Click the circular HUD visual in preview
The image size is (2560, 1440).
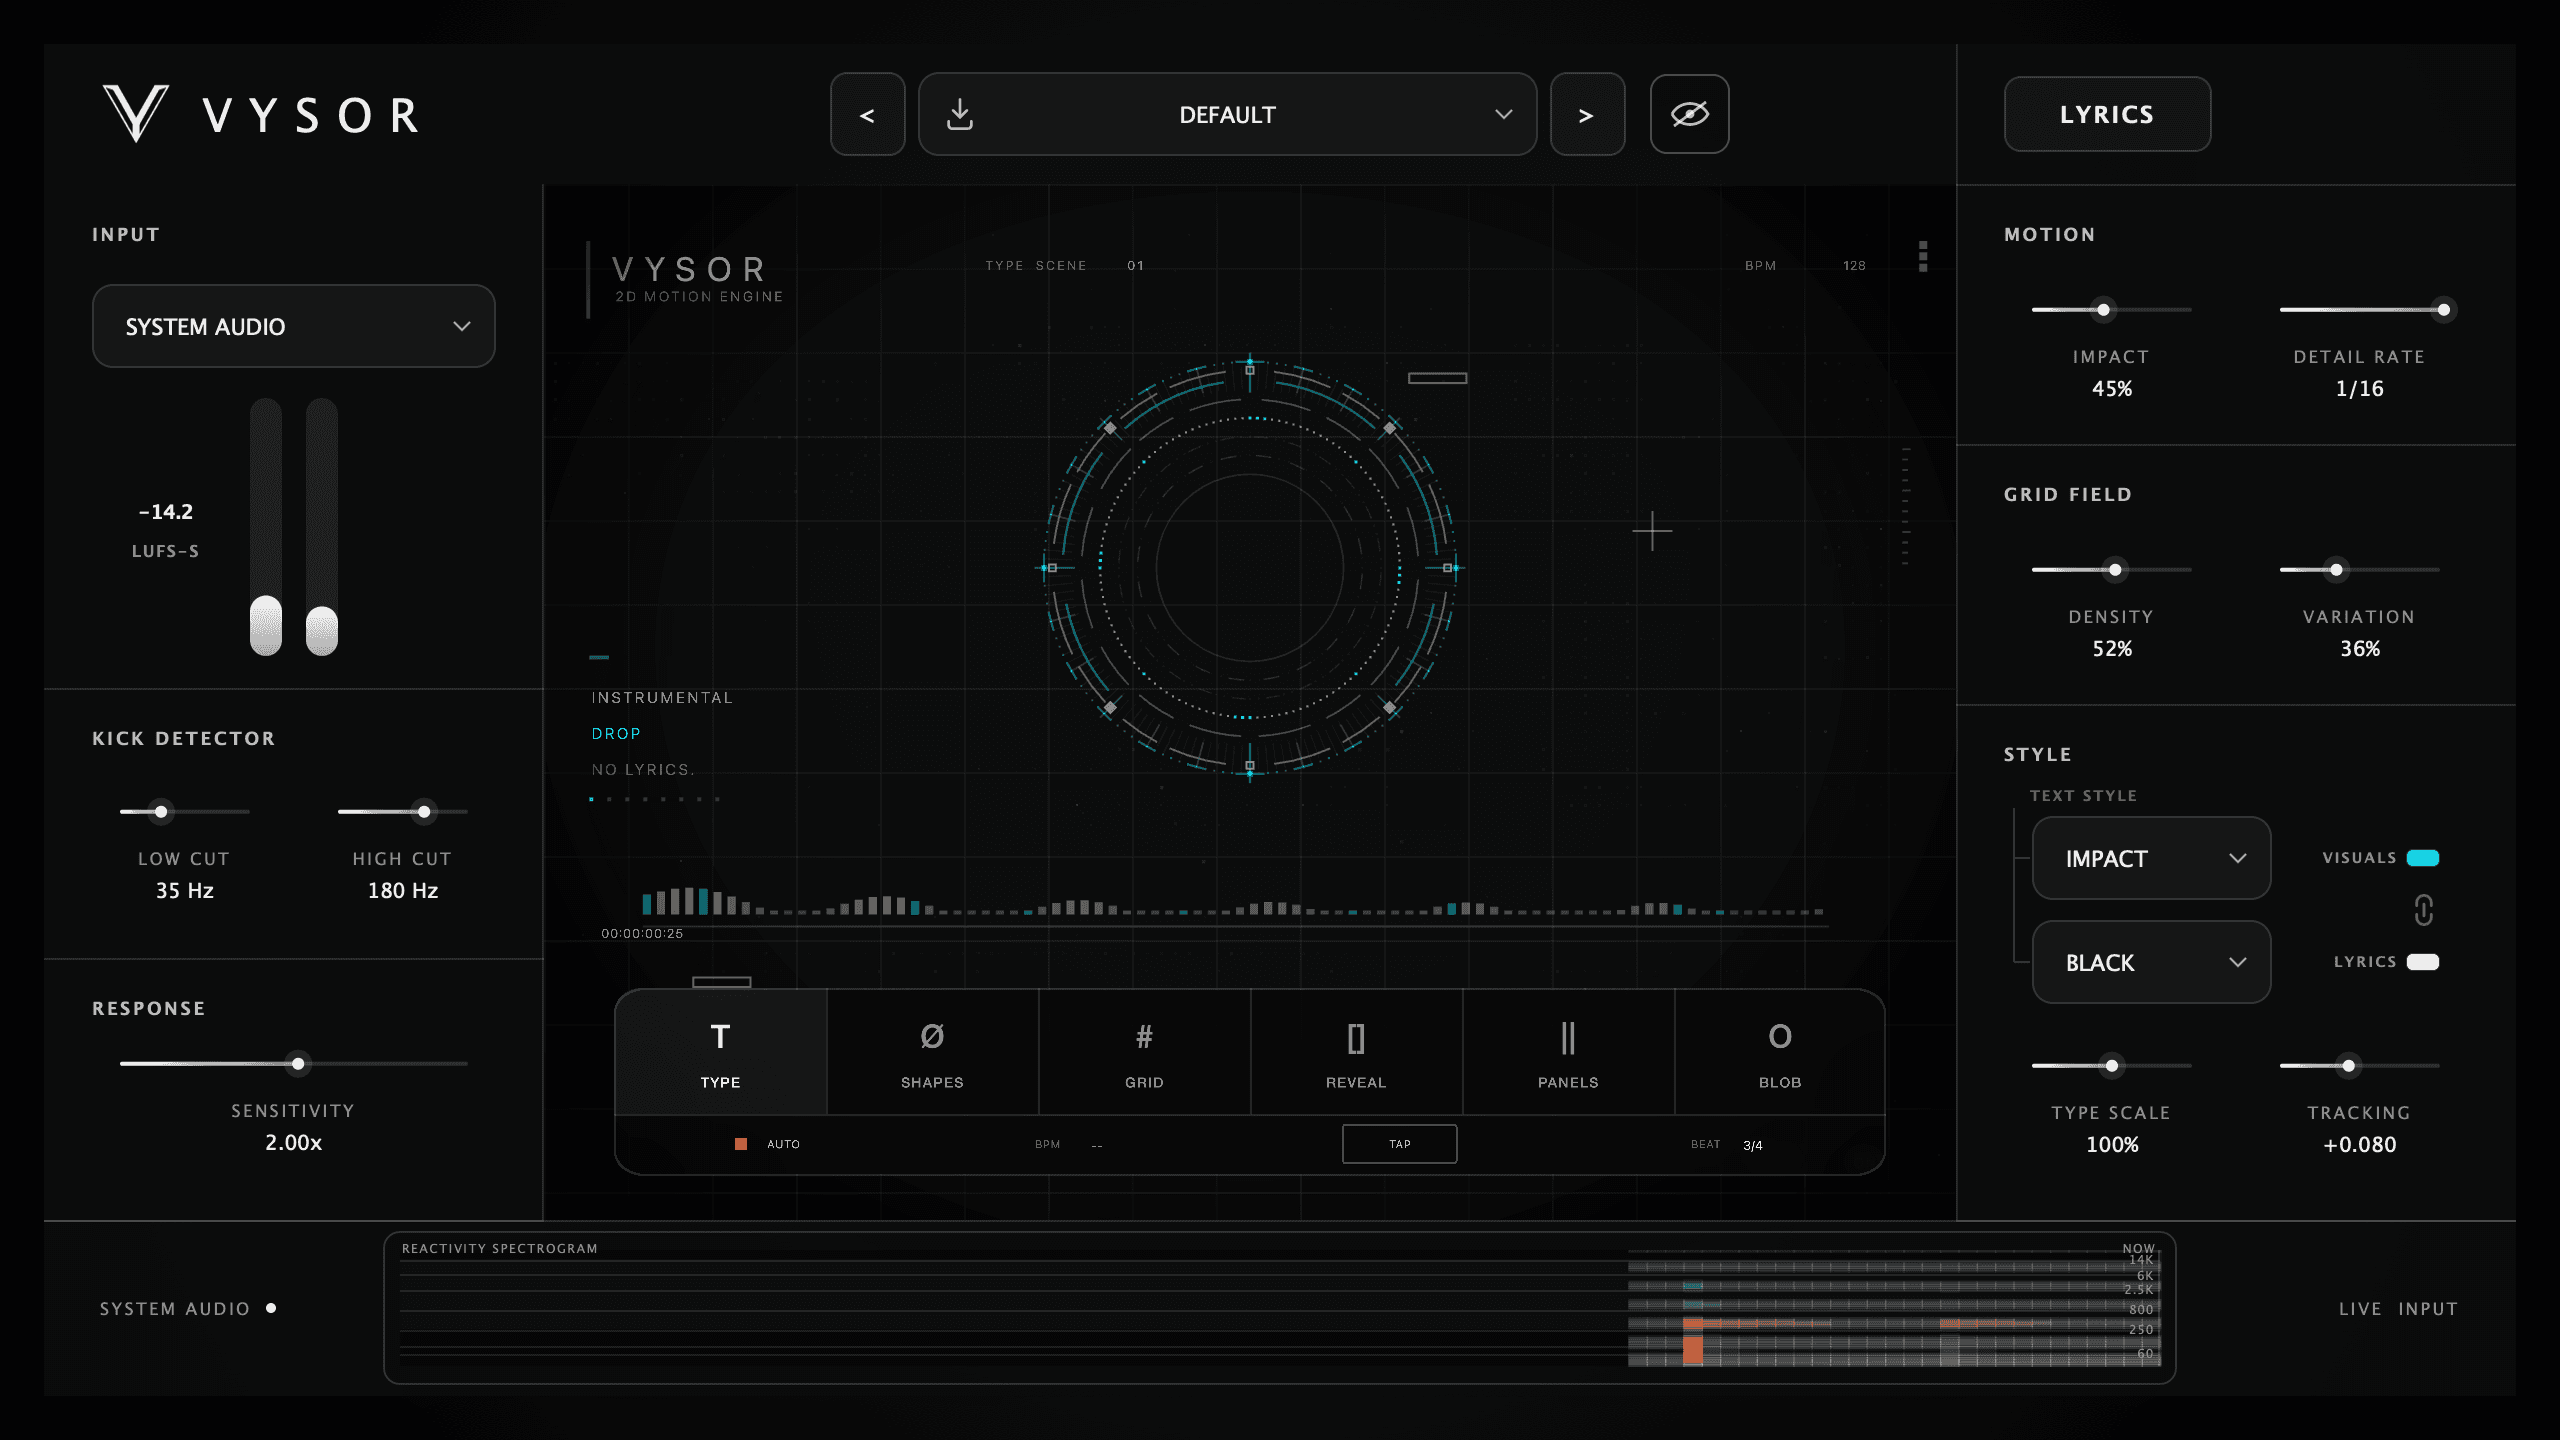1249,567
